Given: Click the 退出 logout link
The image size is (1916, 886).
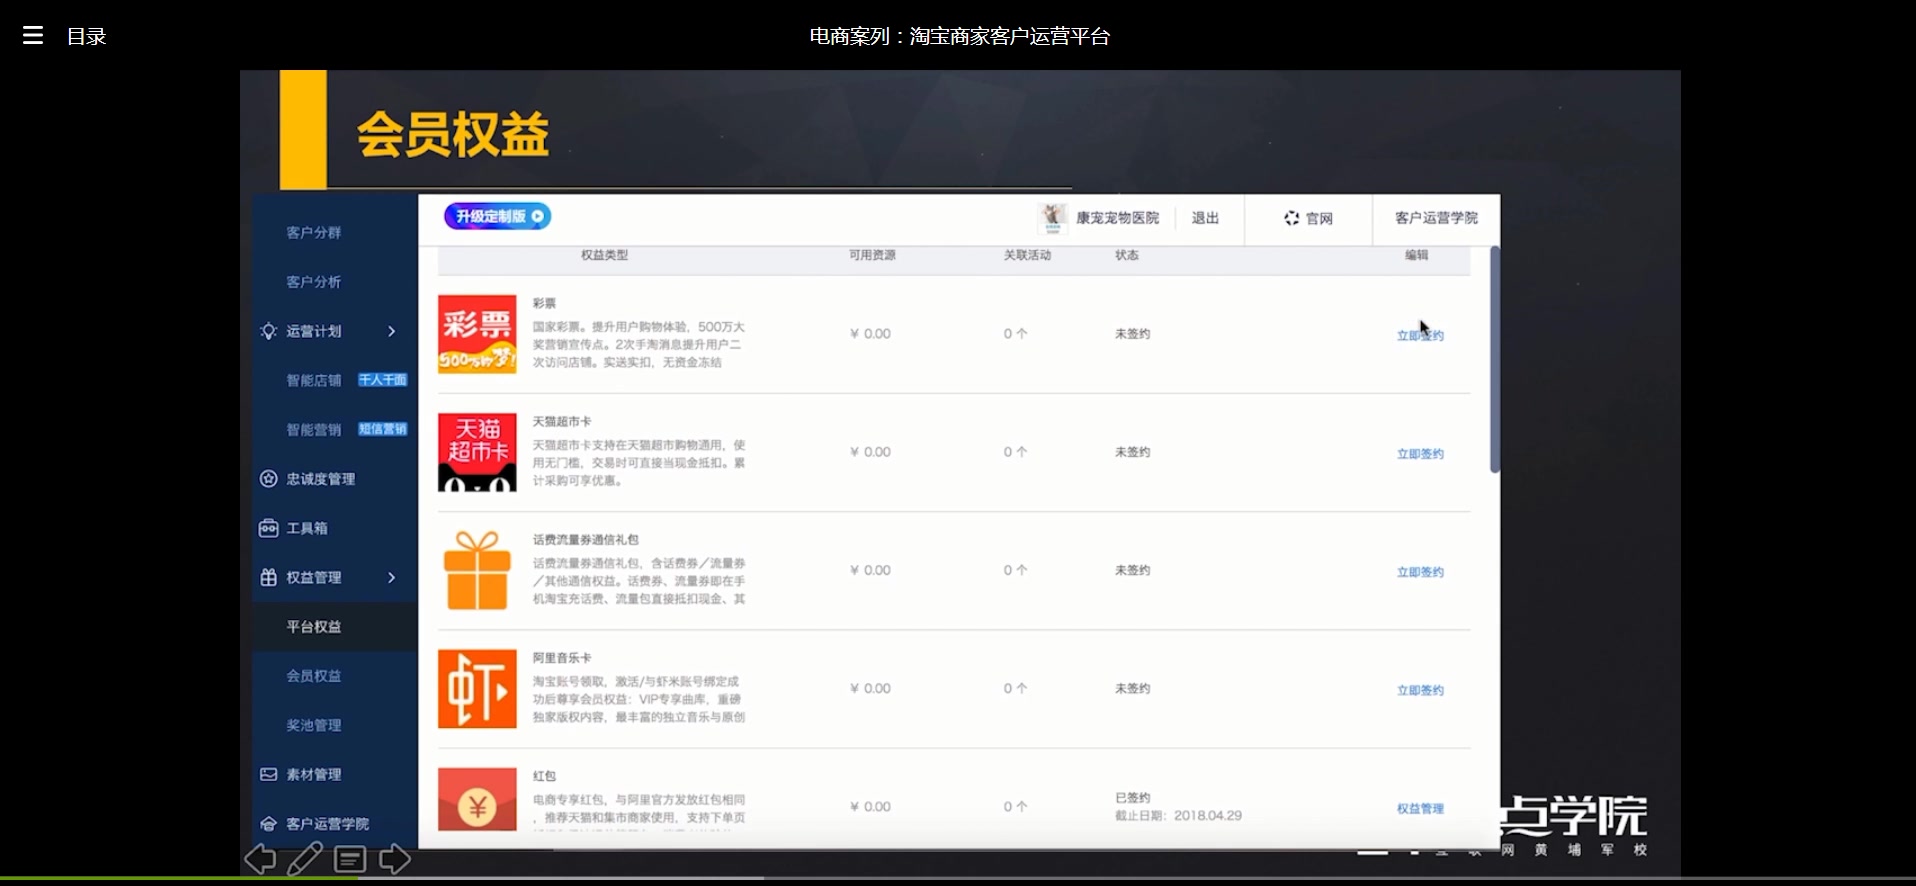Looking at the screenshot, I should pos(1205,218).
